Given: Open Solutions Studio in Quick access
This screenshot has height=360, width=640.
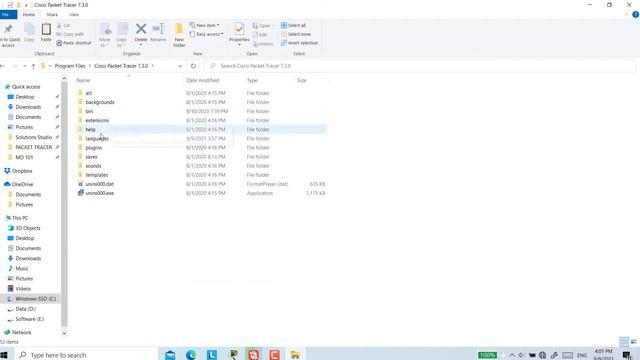Looking at the screenshot, I should click(x=33, y=137).
